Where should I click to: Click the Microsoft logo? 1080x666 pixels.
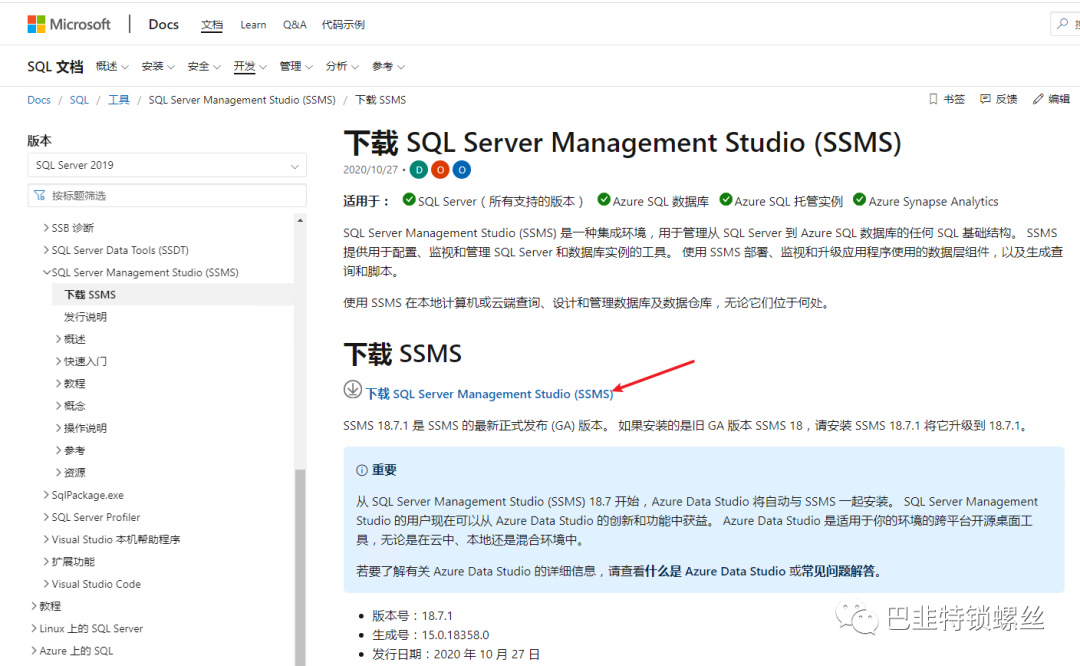(x=69, y=24)
